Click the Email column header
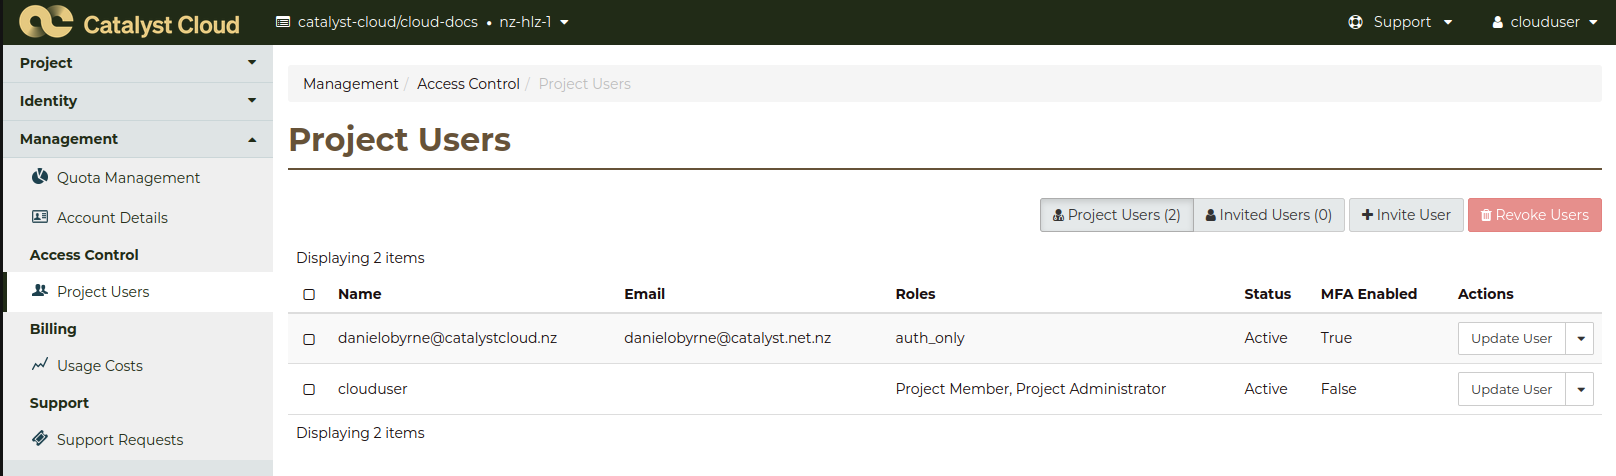The height and width of the screenshot is (476, 1616). (x=645, y=294)
